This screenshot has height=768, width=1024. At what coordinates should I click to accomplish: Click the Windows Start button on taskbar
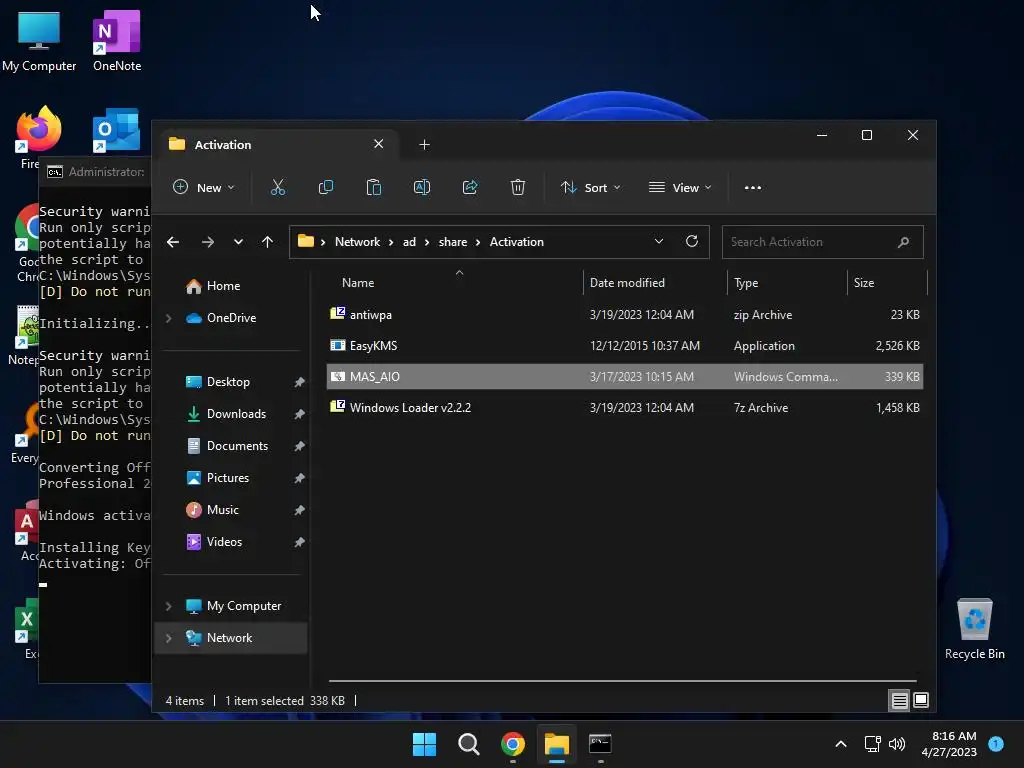(424, 744)
